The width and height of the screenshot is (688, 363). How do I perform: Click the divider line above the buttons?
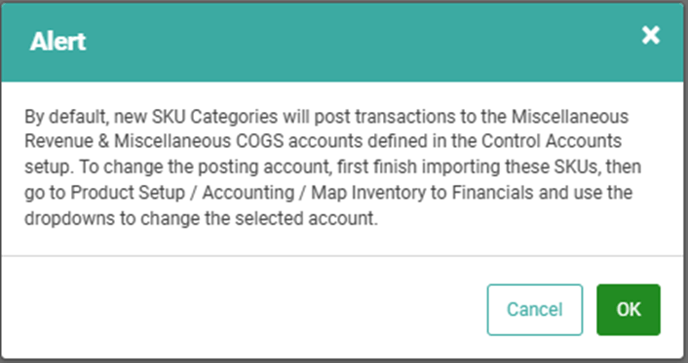pos(342,255)
